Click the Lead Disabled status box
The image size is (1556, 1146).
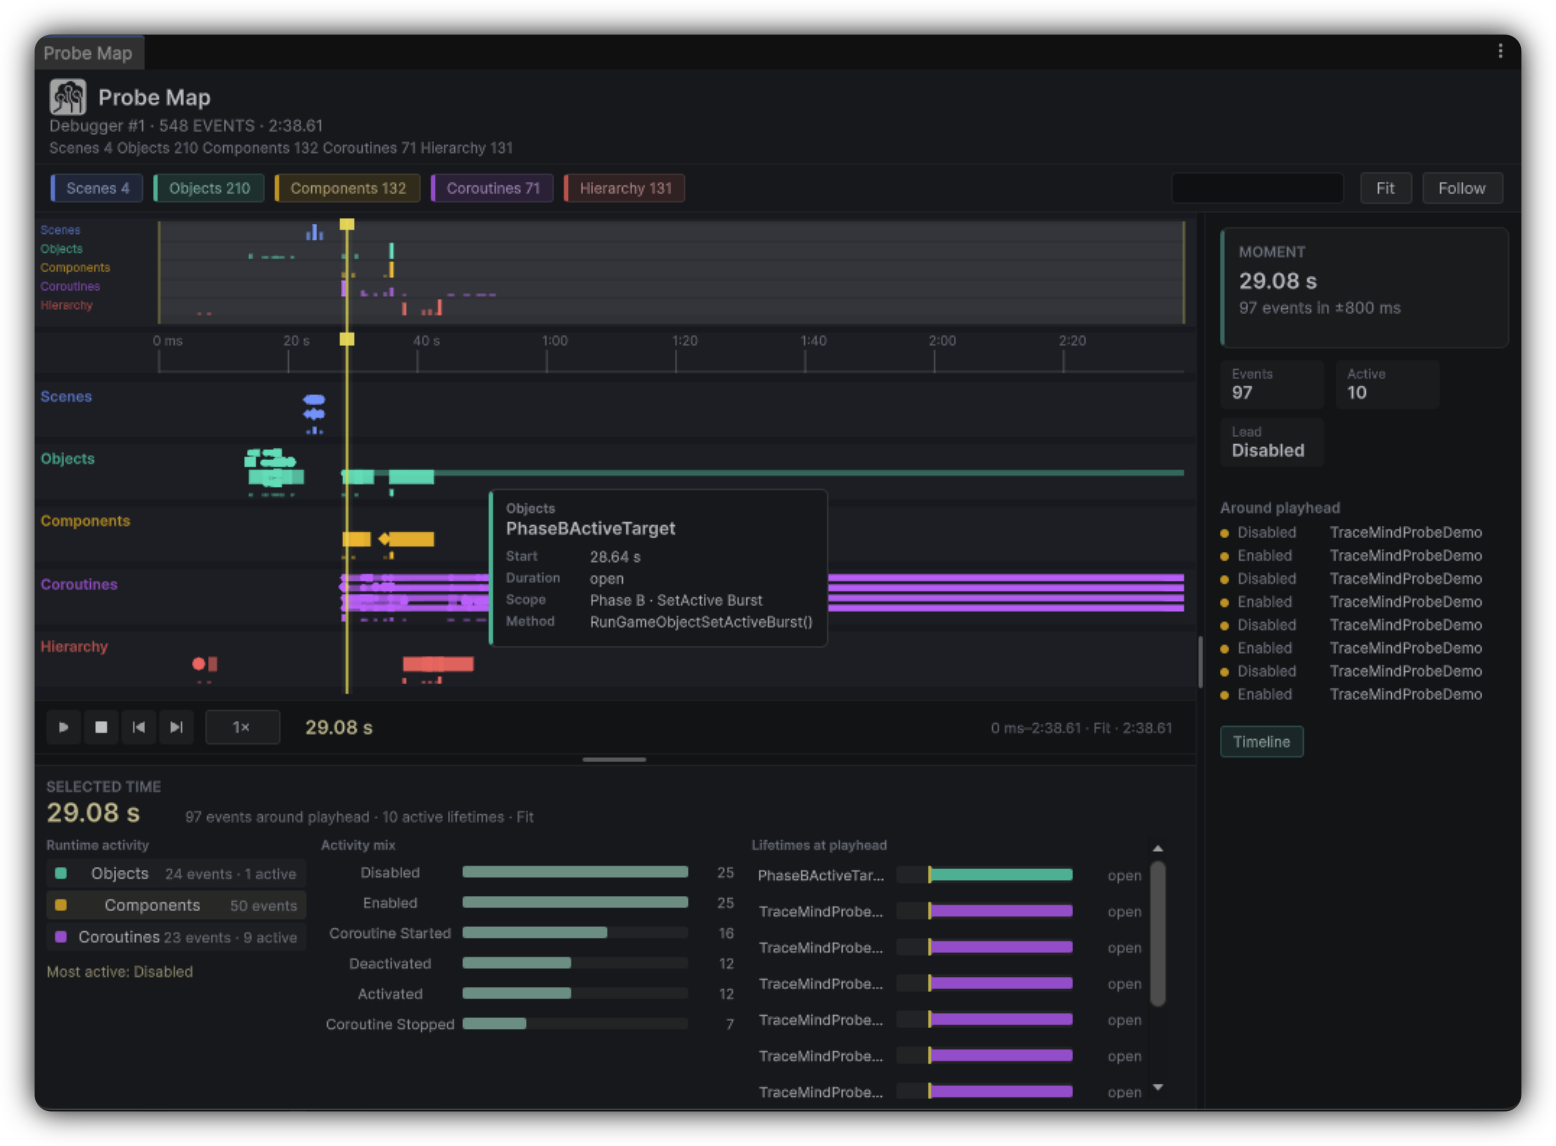[x=1271, y=442]
